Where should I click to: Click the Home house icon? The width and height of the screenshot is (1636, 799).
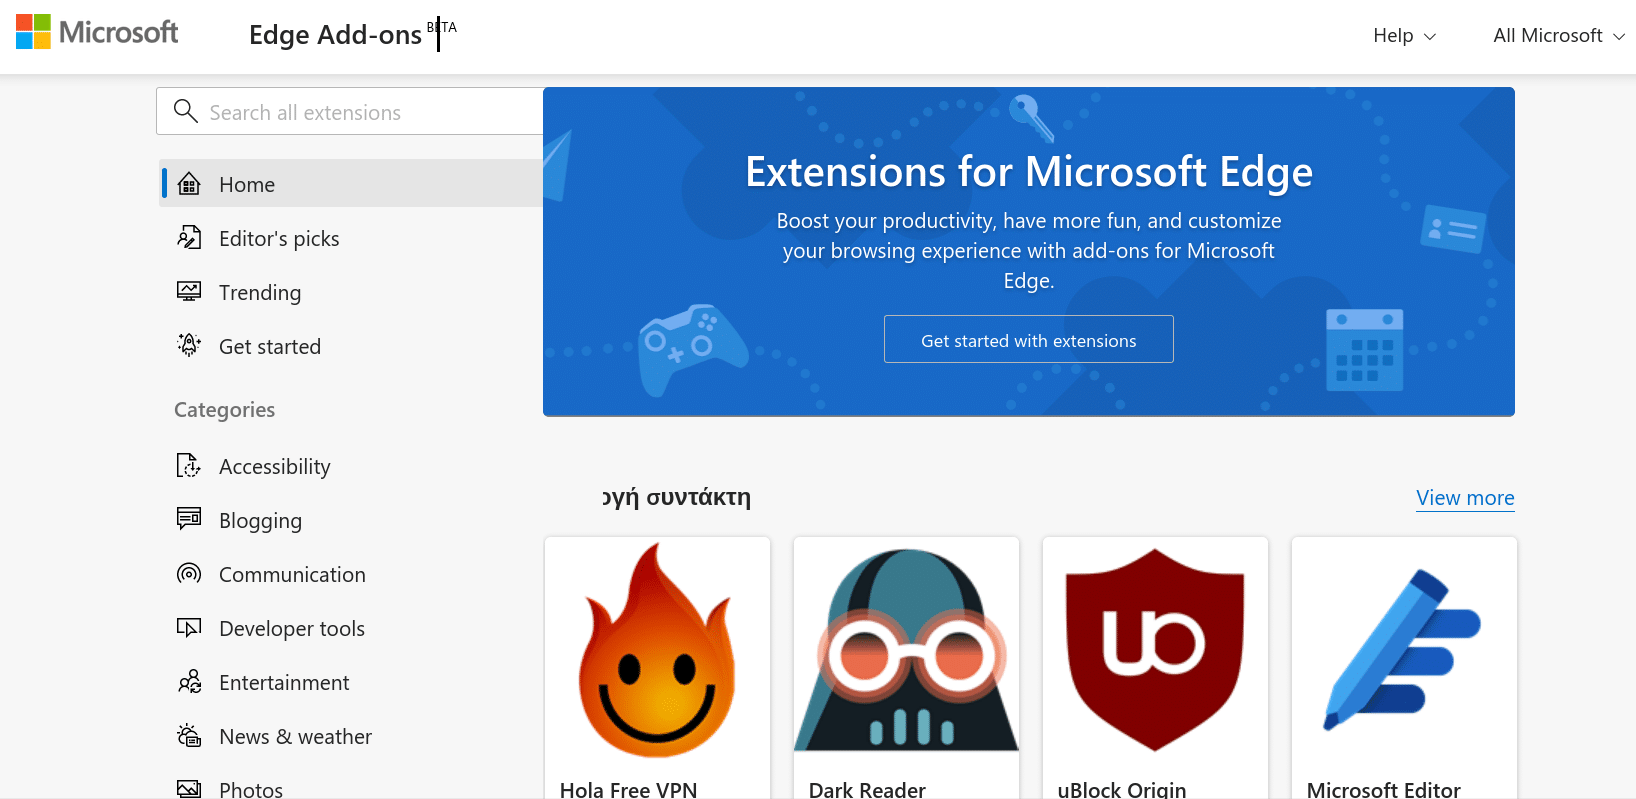(x=189, y=184)
